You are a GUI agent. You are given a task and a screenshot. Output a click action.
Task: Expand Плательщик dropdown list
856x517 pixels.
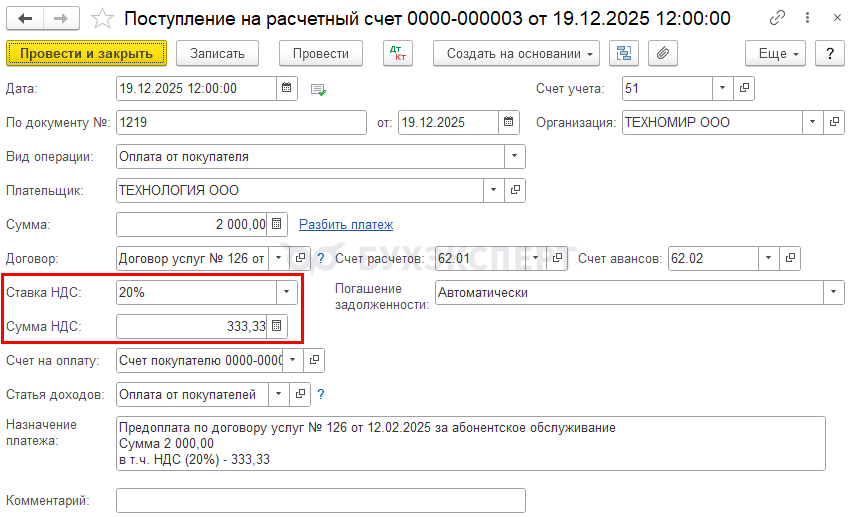point(494,190)
